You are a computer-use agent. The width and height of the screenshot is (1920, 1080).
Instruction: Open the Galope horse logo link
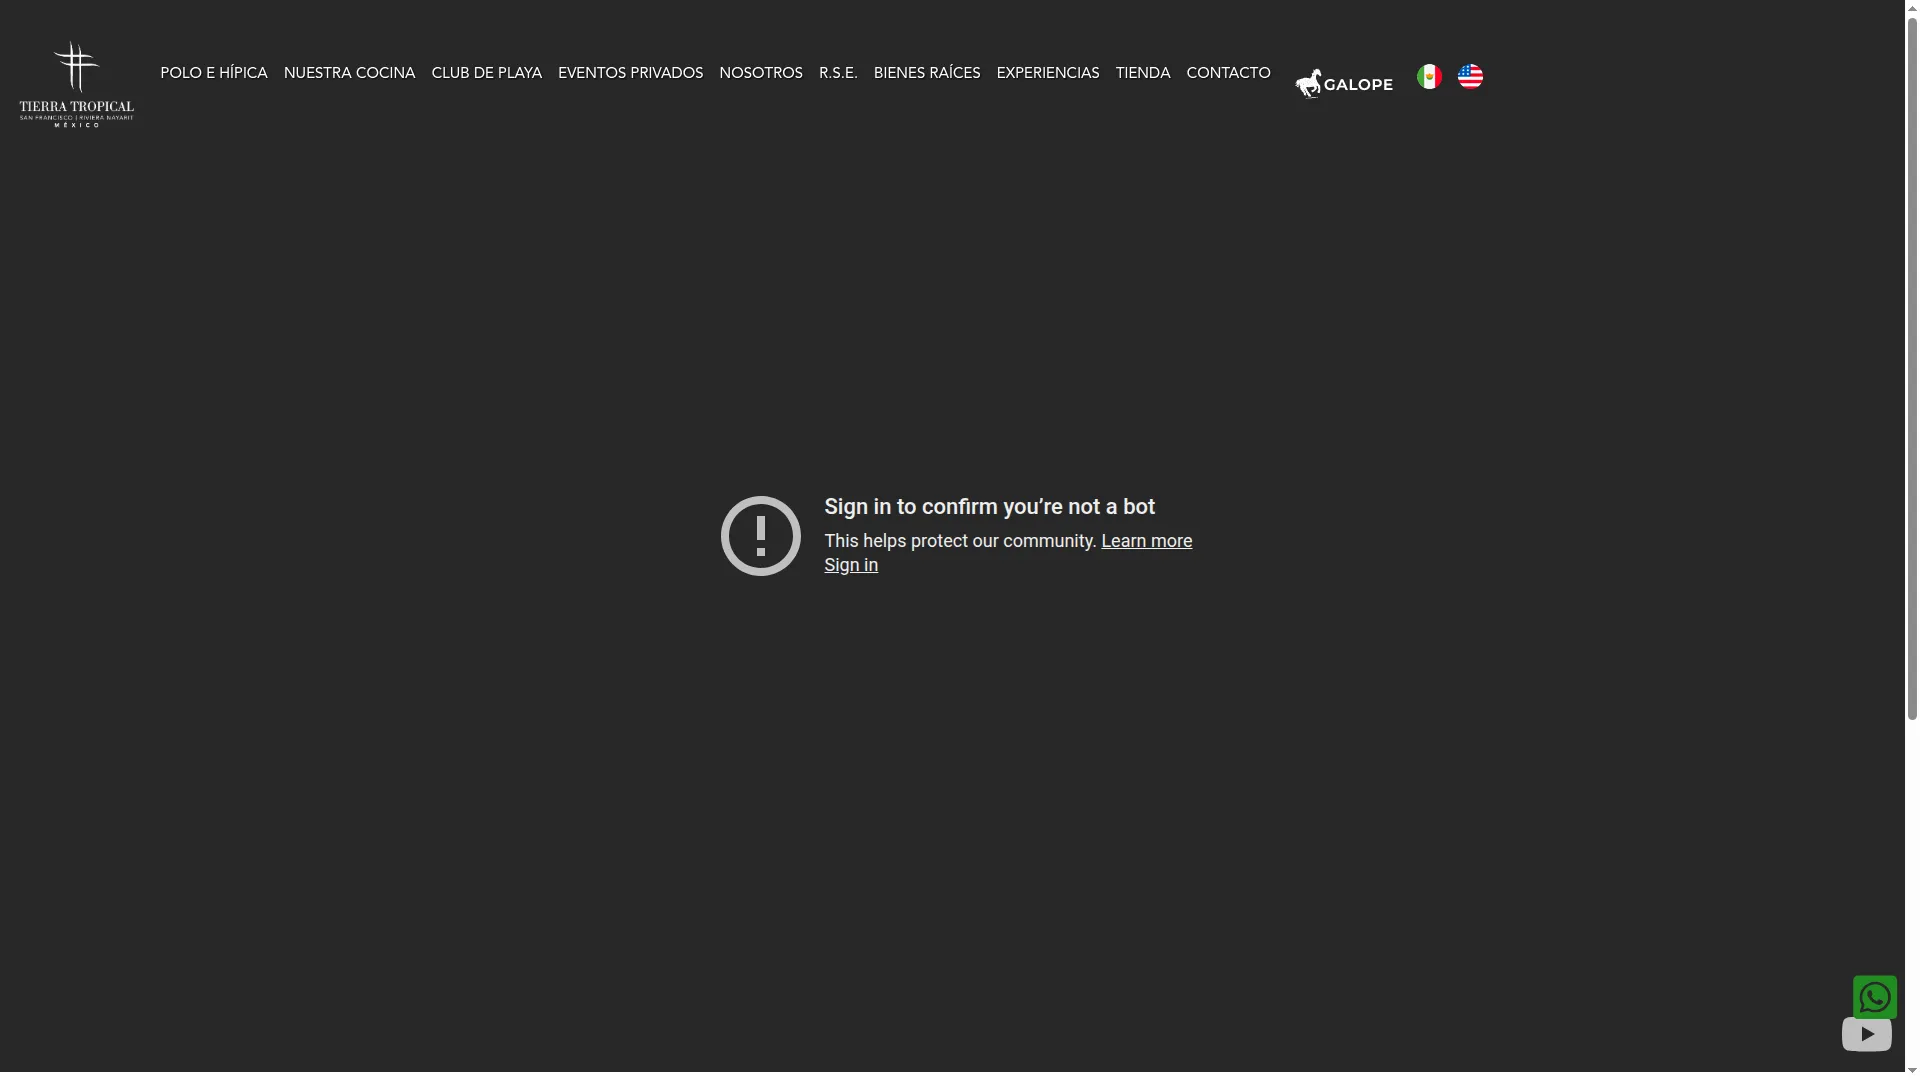click(1343, 84)
